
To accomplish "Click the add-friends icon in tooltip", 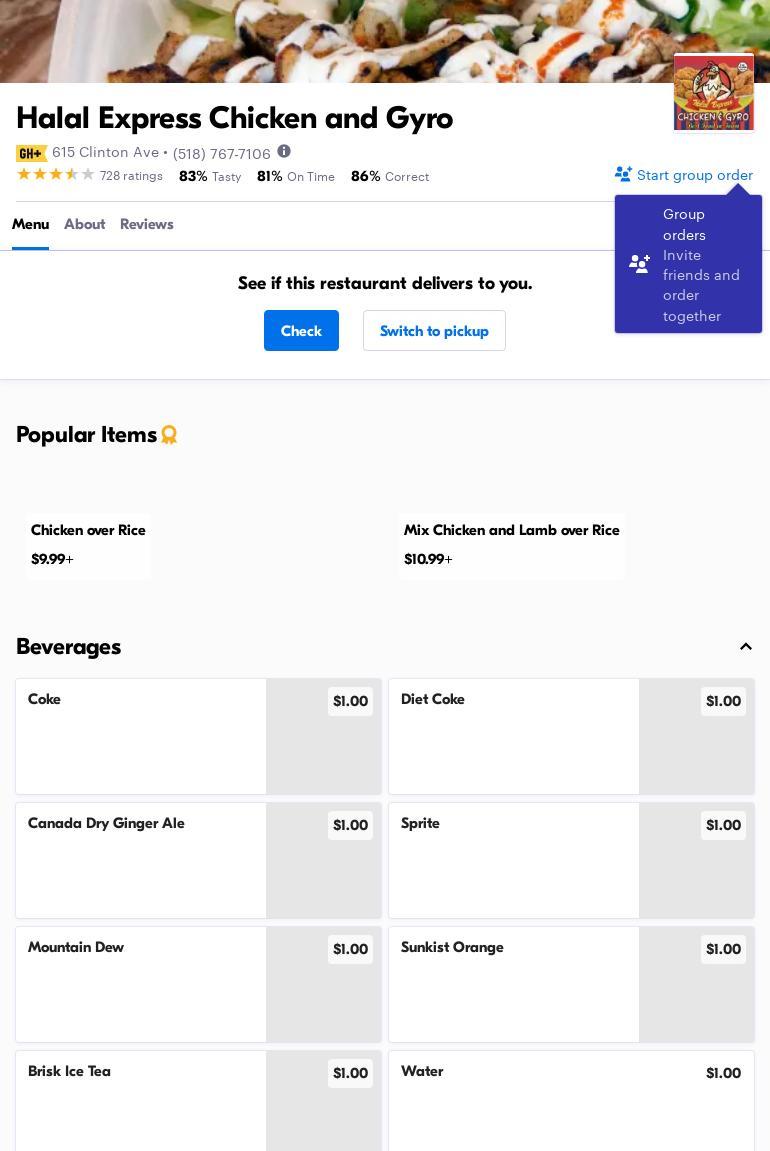I will [x=639, y=264].
